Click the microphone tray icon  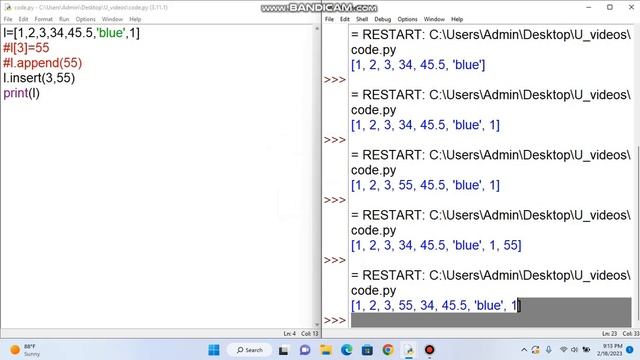point(549,350)
